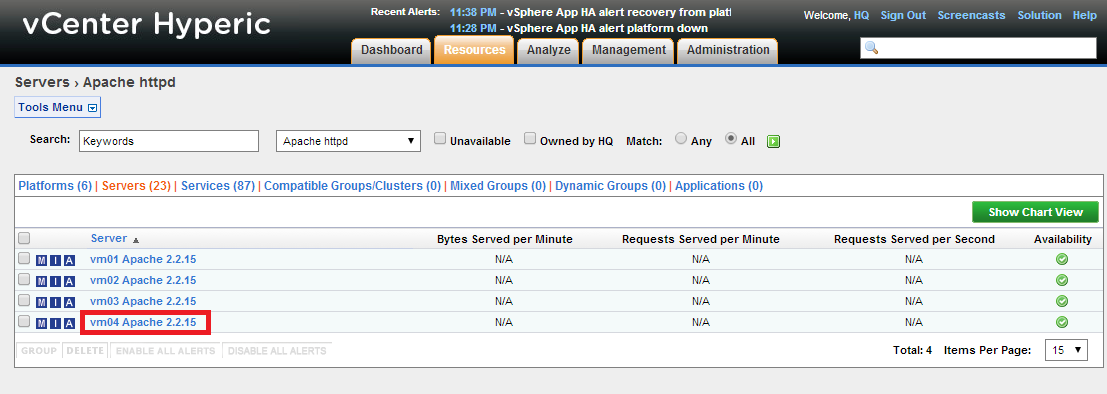Open vm01 Apache 2.2.15 server link
Screen dimensions: 1107x394
click(143, 260)
